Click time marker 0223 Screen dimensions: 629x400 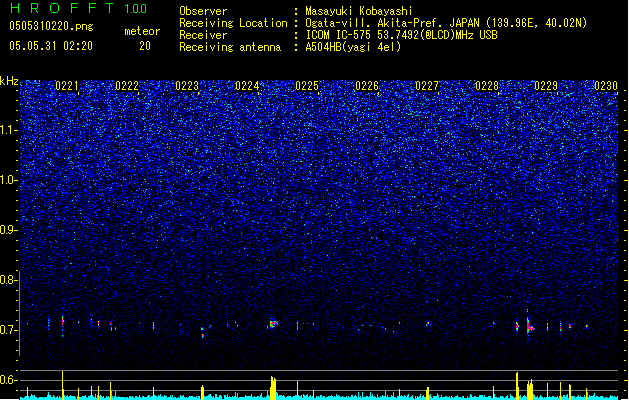pos(187,86)
